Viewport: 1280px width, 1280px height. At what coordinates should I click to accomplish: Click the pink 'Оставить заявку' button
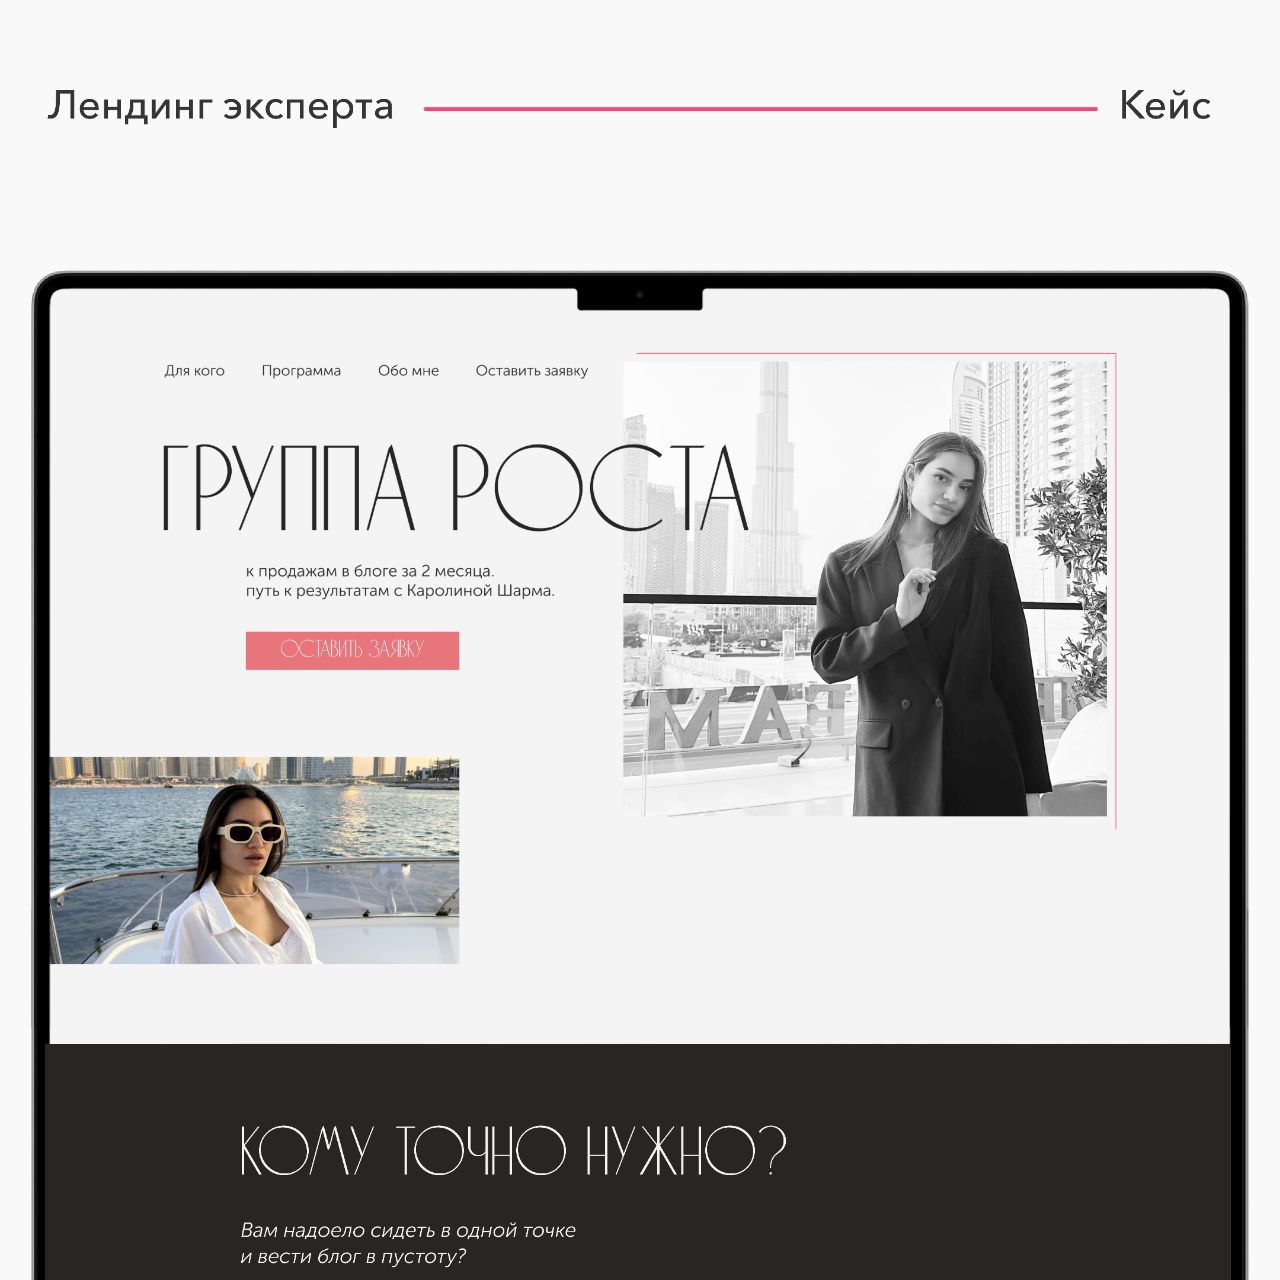coord(352,650)
